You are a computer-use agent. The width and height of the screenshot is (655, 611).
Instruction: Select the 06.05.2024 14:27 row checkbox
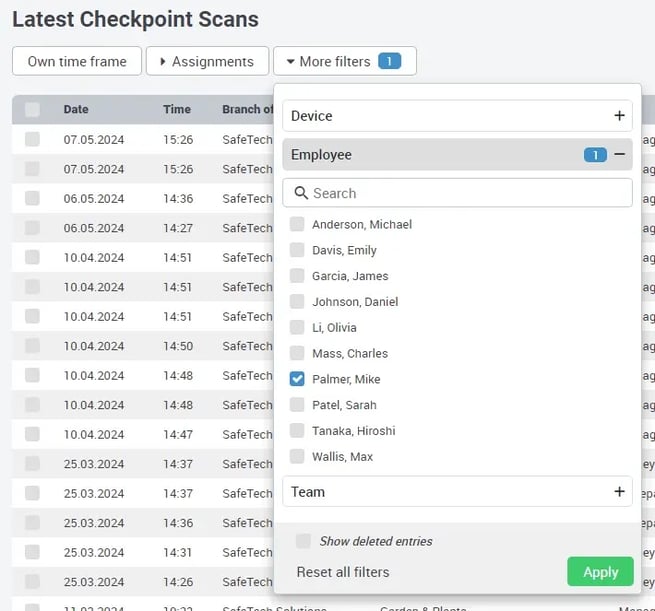point(32,228)
